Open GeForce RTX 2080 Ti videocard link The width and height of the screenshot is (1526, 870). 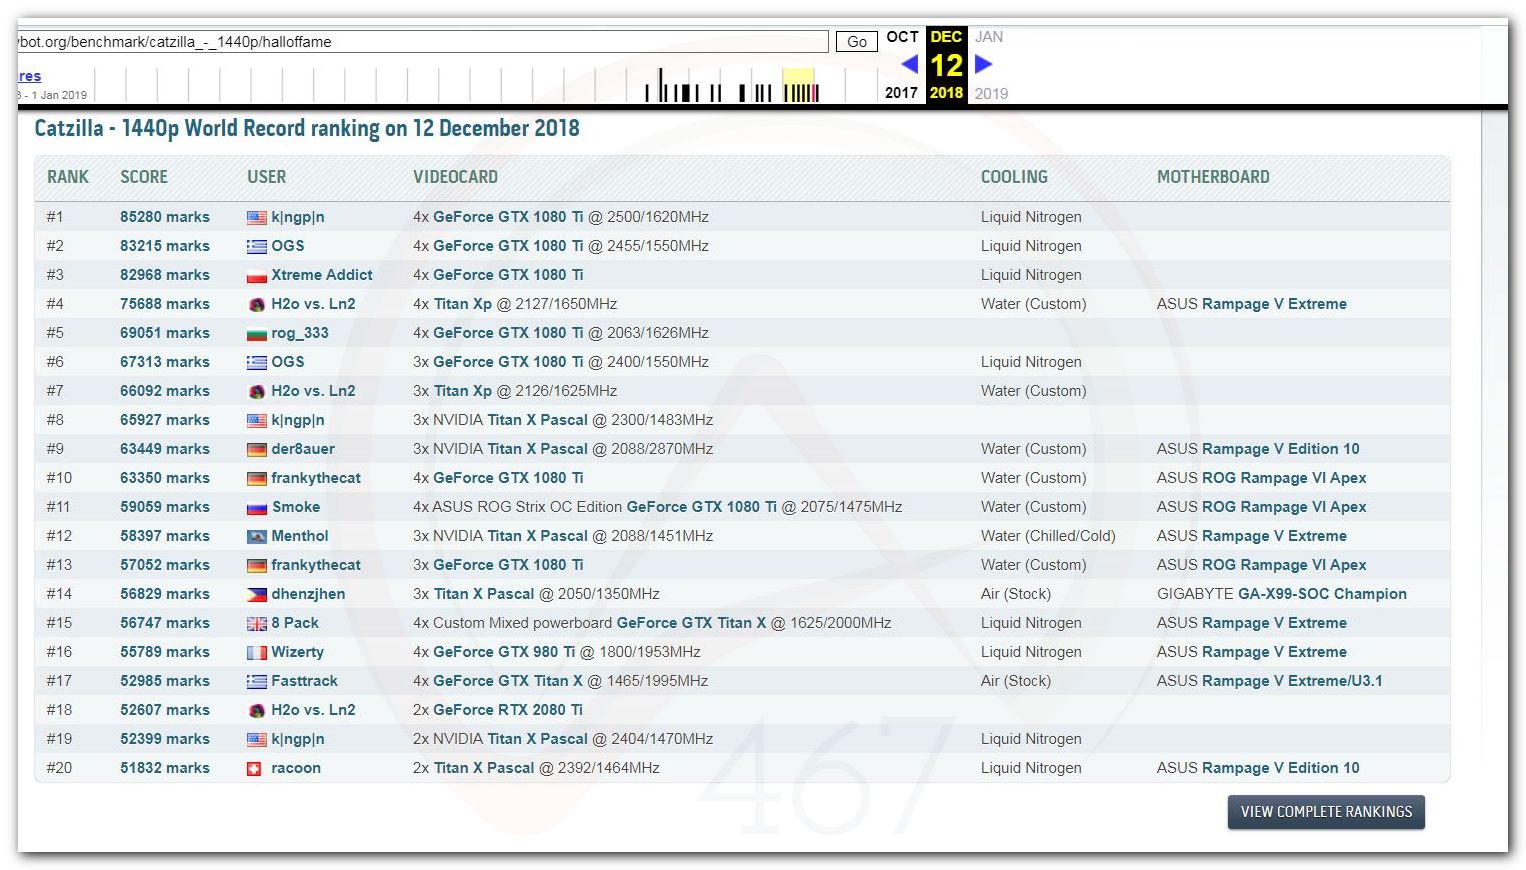pos(508,710)
